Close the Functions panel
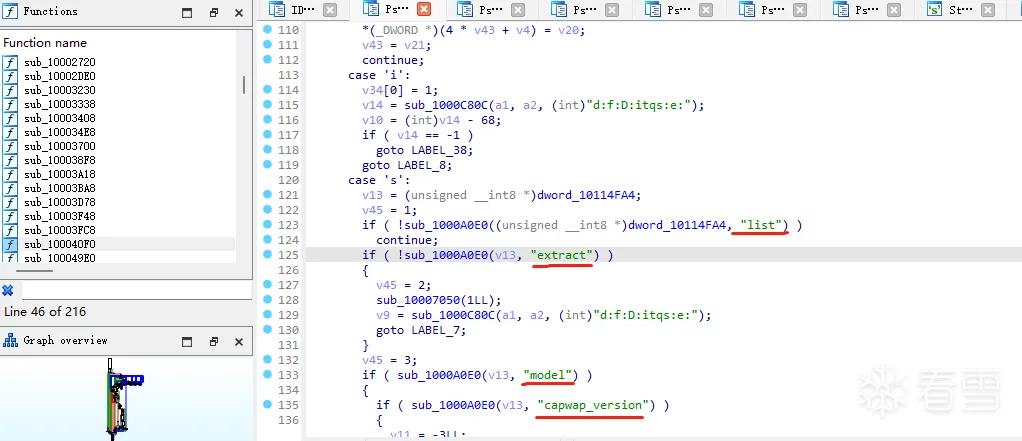Viewport: 1022px width, 441px height. tap(239, 12)
